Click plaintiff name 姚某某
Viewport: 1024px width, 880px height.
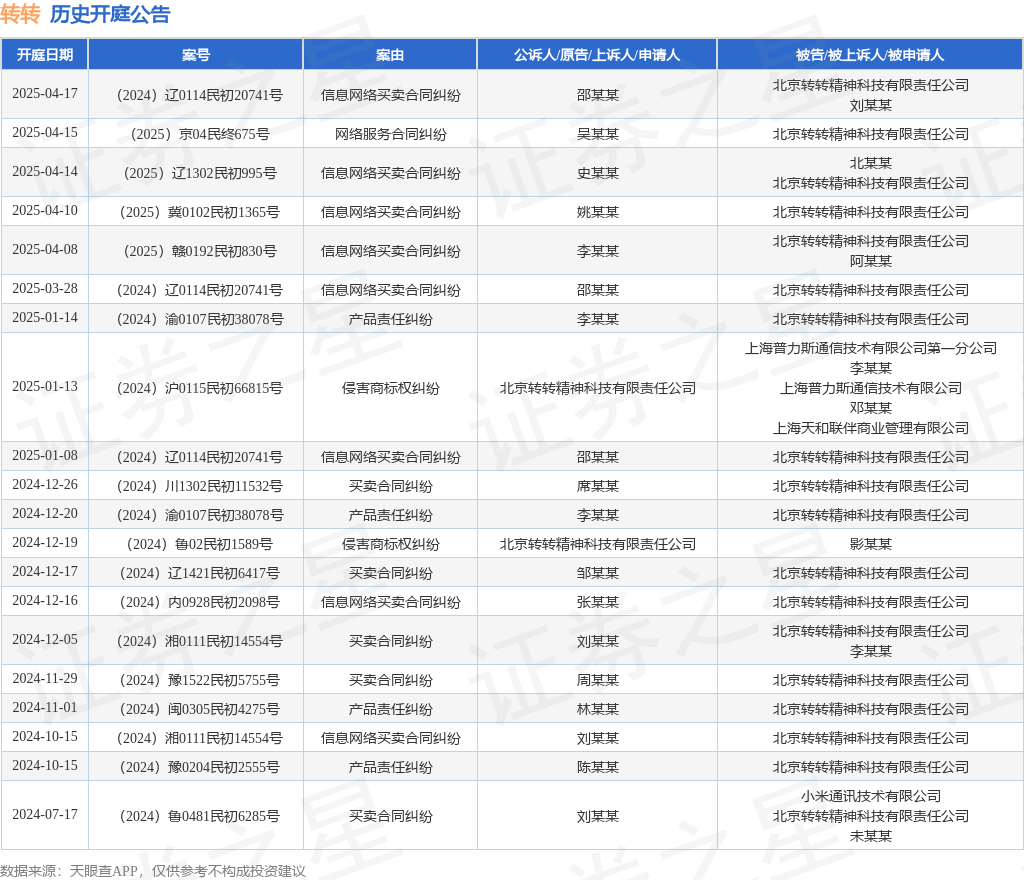tap(598, 212)
